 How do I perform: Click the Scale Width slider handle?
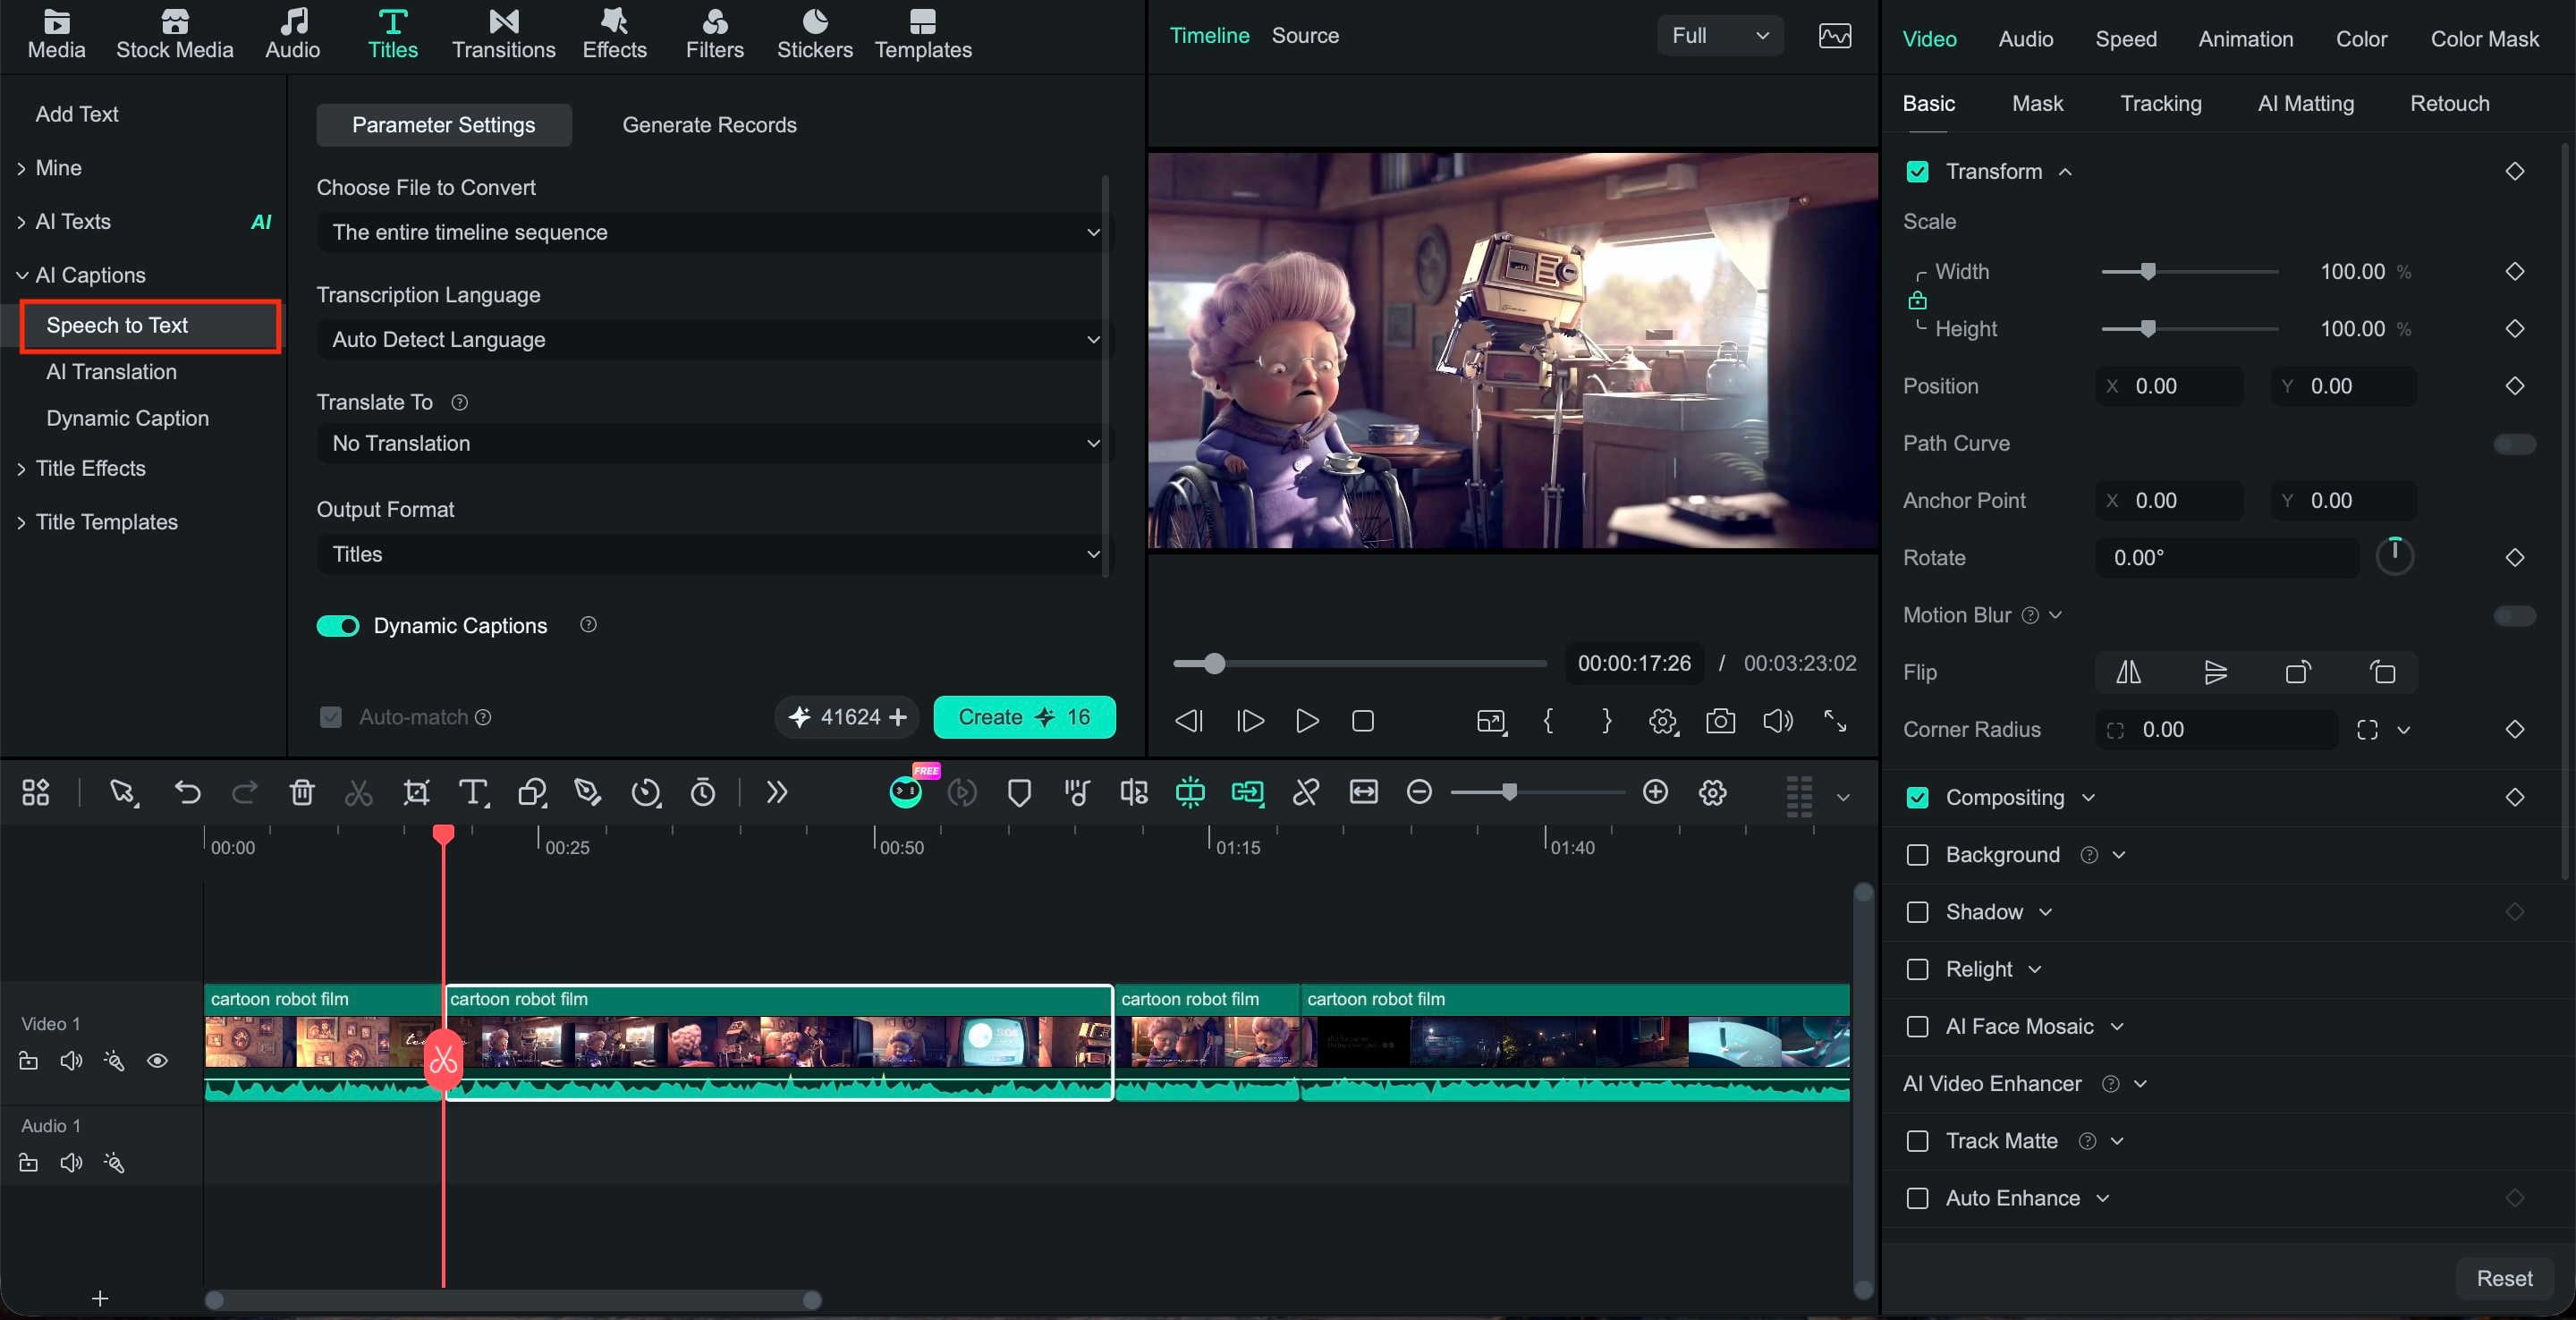[x=2147, y=272]
